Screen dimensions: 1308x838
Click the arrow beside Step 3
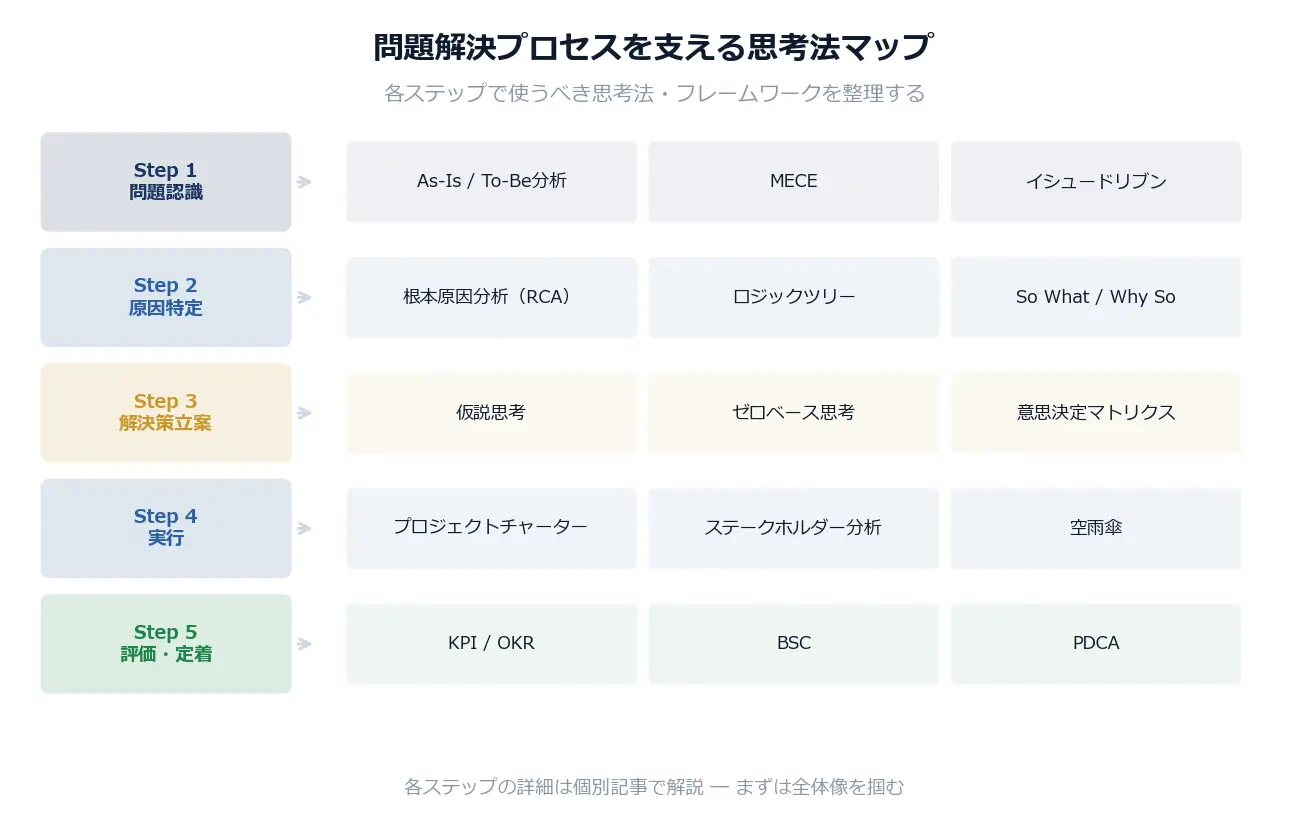point(304,413)
